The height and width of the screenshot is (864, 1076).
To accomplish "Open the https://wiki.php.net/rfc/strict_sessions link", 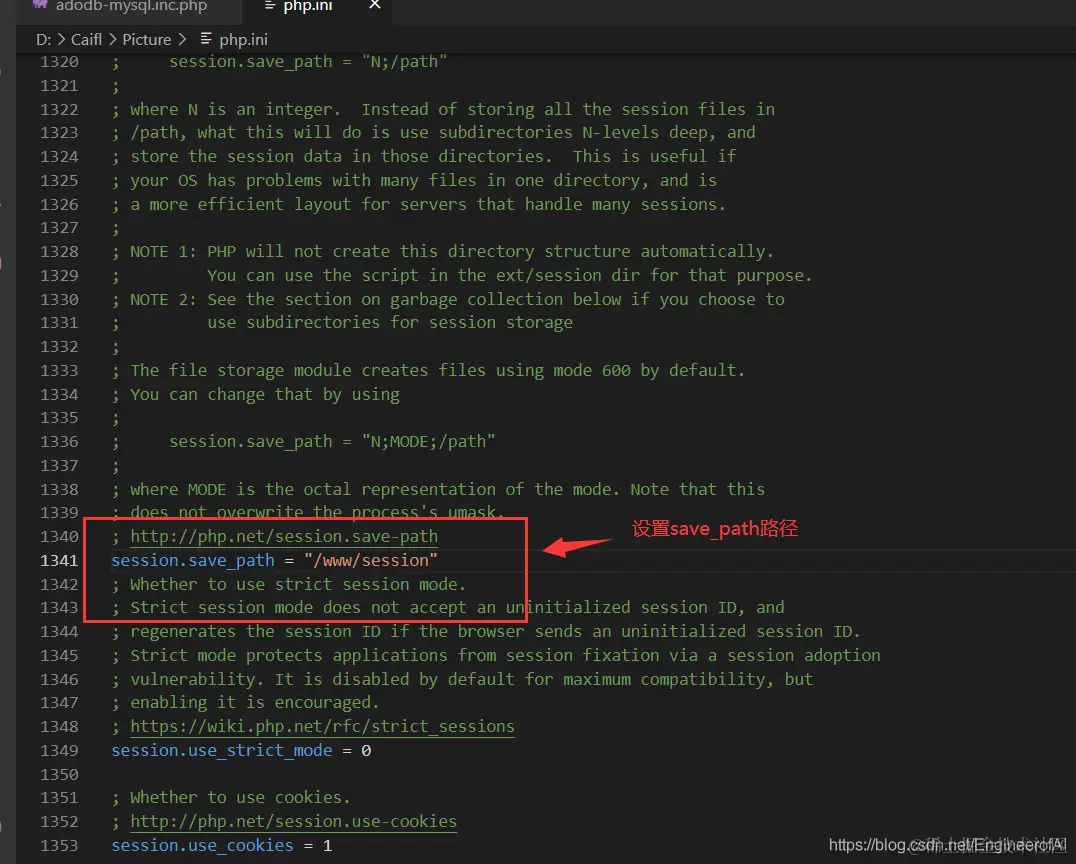I will click(x=322, y=726).
